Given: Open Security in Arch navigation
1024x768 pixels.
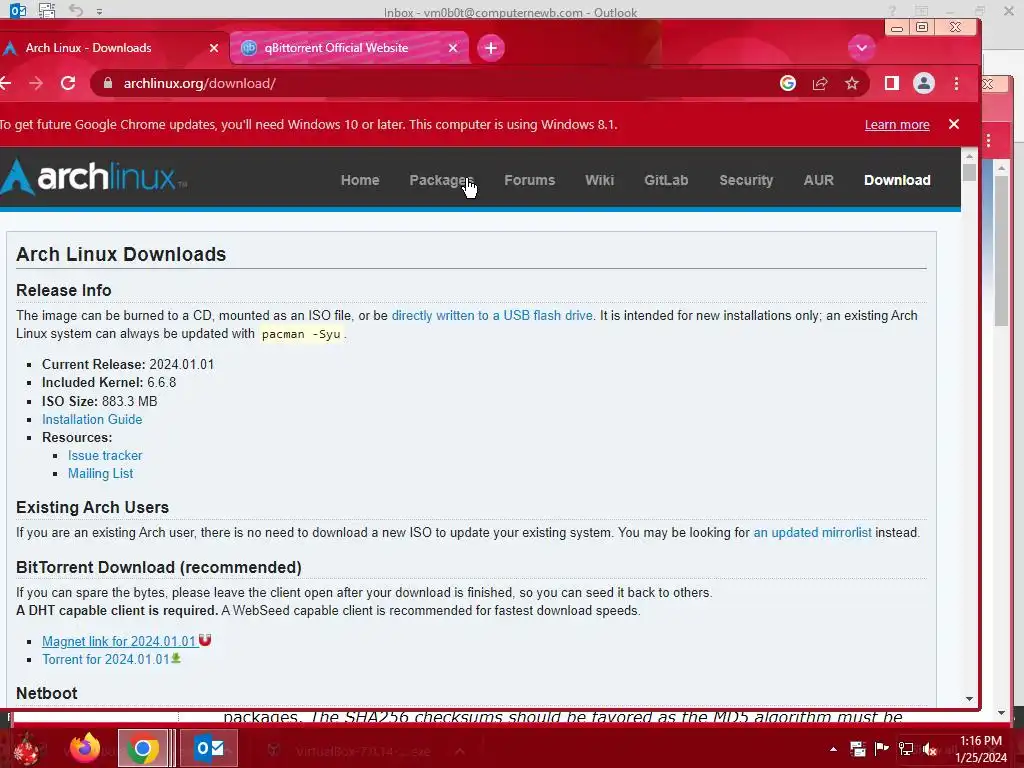Looking at the screenshot, I should (746, 180).
